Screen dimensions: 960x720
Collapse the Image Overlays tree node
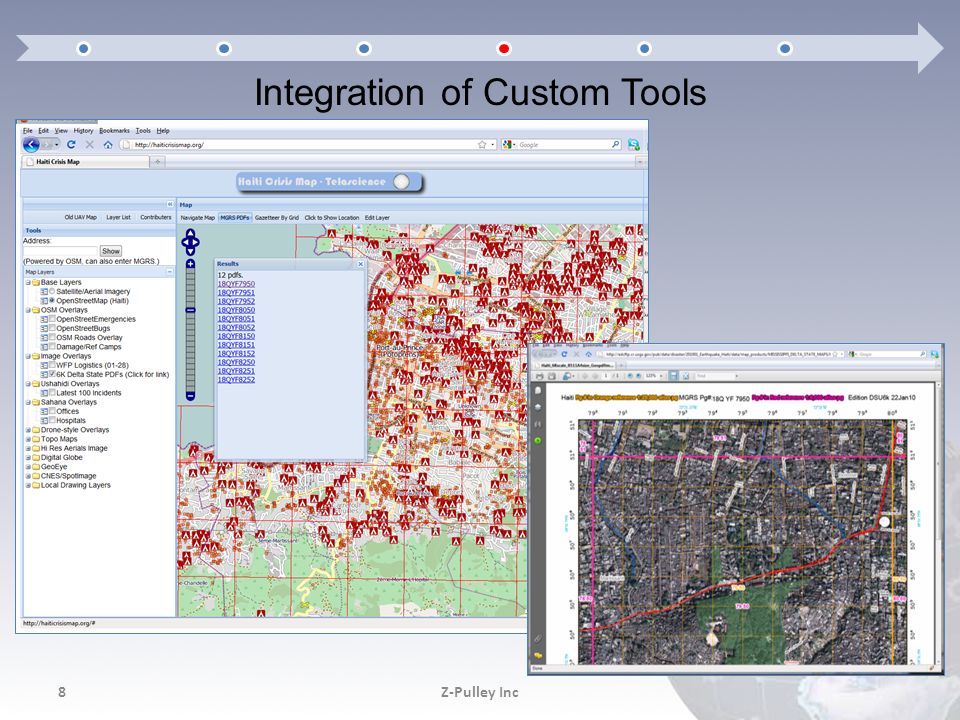28,356
